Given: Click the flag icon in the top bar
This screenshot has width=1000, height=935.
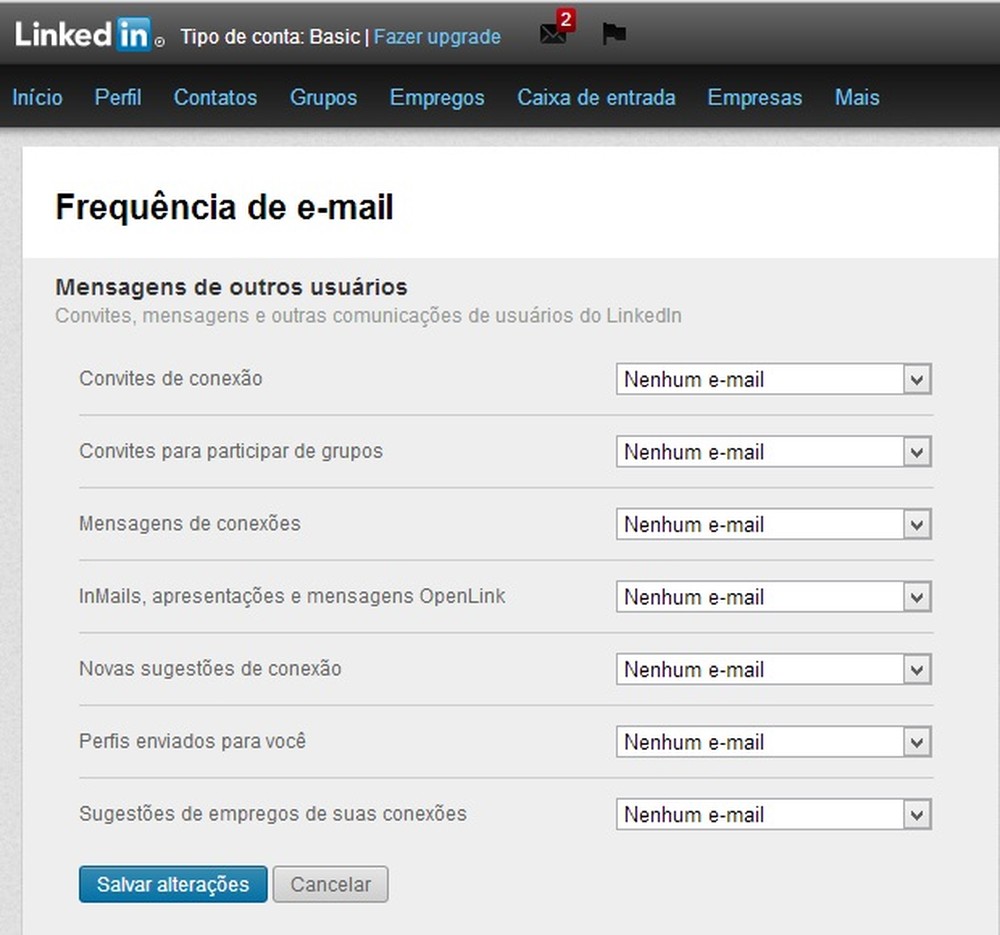Looking at the screenshot, I should tap(614, 33).
